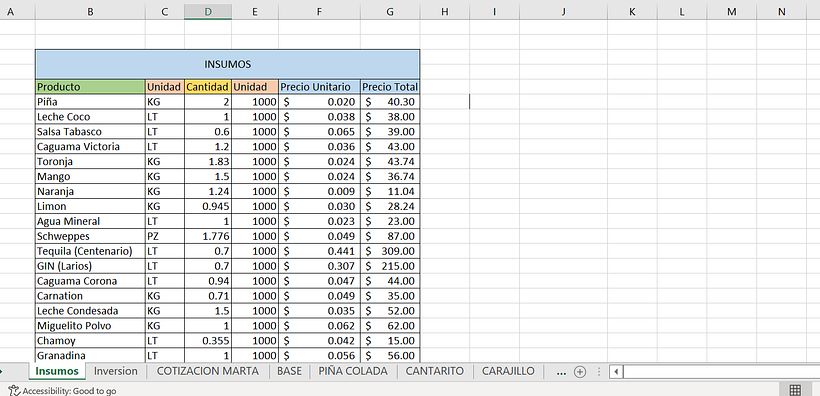The image size is (820, 396).
Task: Select the GIN (Larios) cell
Action: 90,266
